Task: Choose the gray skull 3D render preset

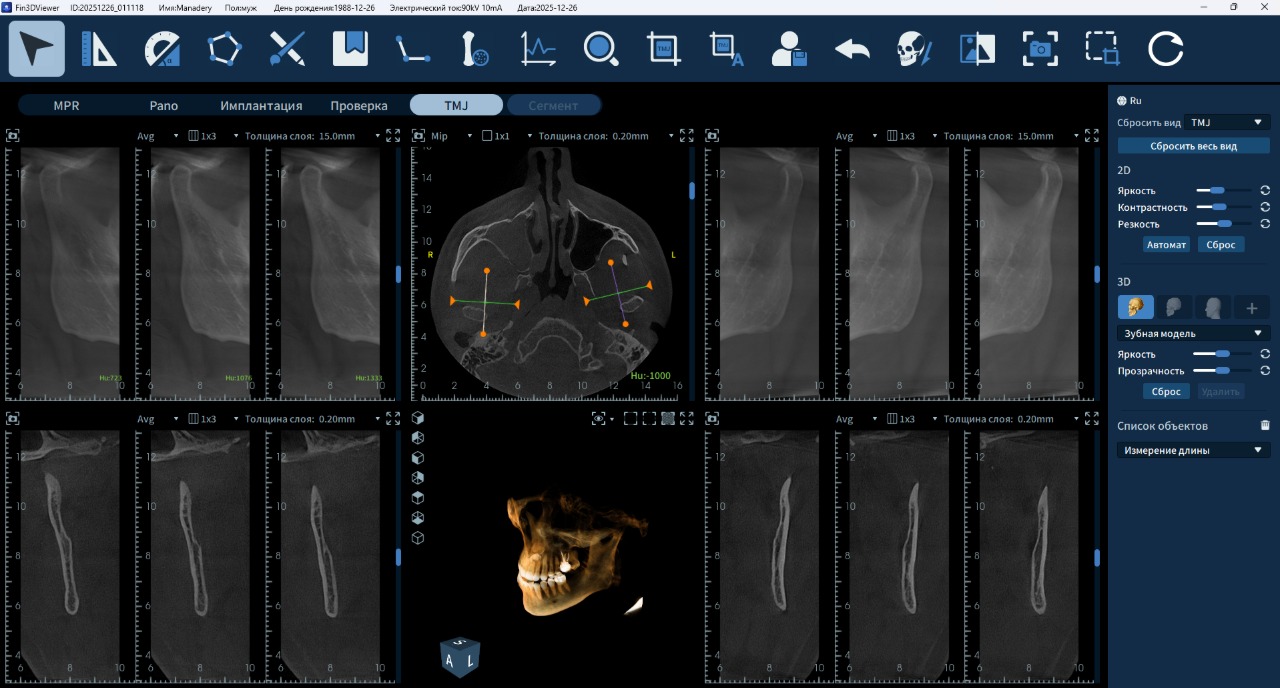Action: pyautogui.click(x=1174, y=308)
